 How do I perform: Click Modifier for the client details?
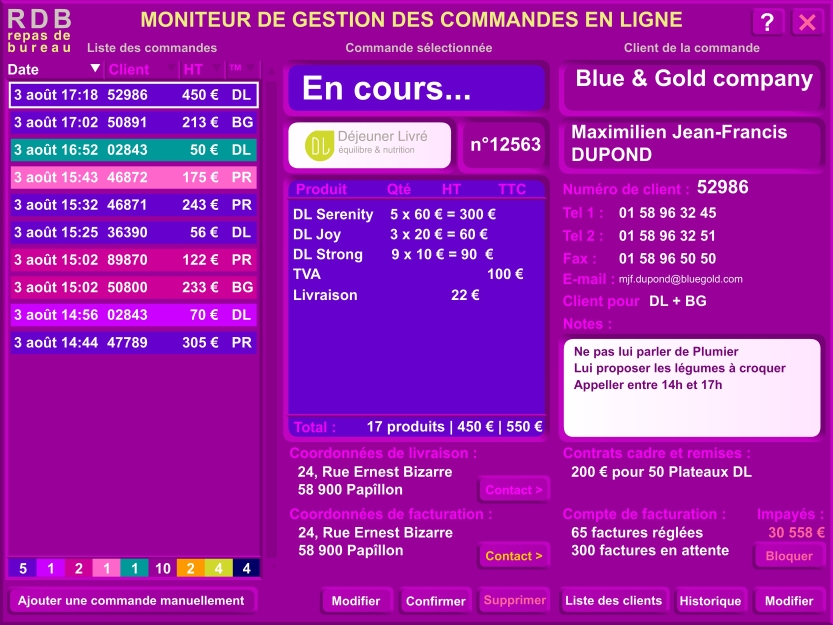(789, 601)
